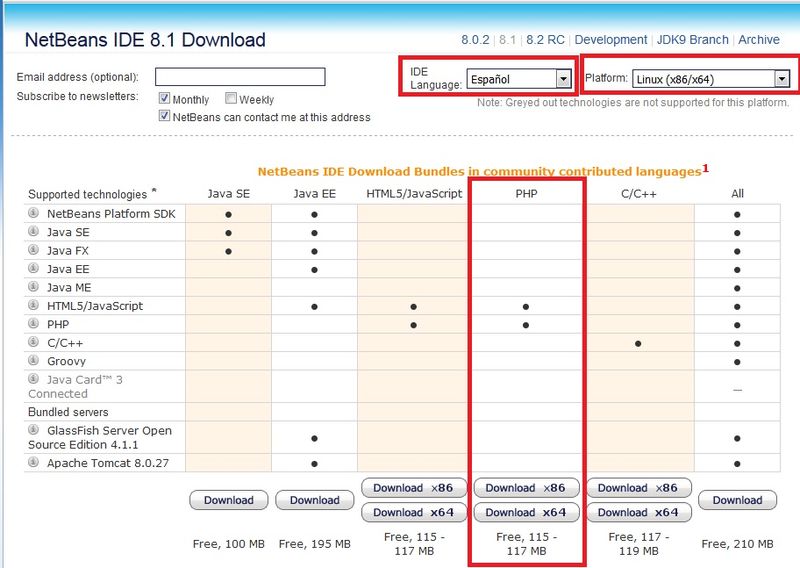Viewport: 800px width, 568px height.
Task: Click info icon beside Java Card 3 Connected
Action: click(x=33, y=379)
